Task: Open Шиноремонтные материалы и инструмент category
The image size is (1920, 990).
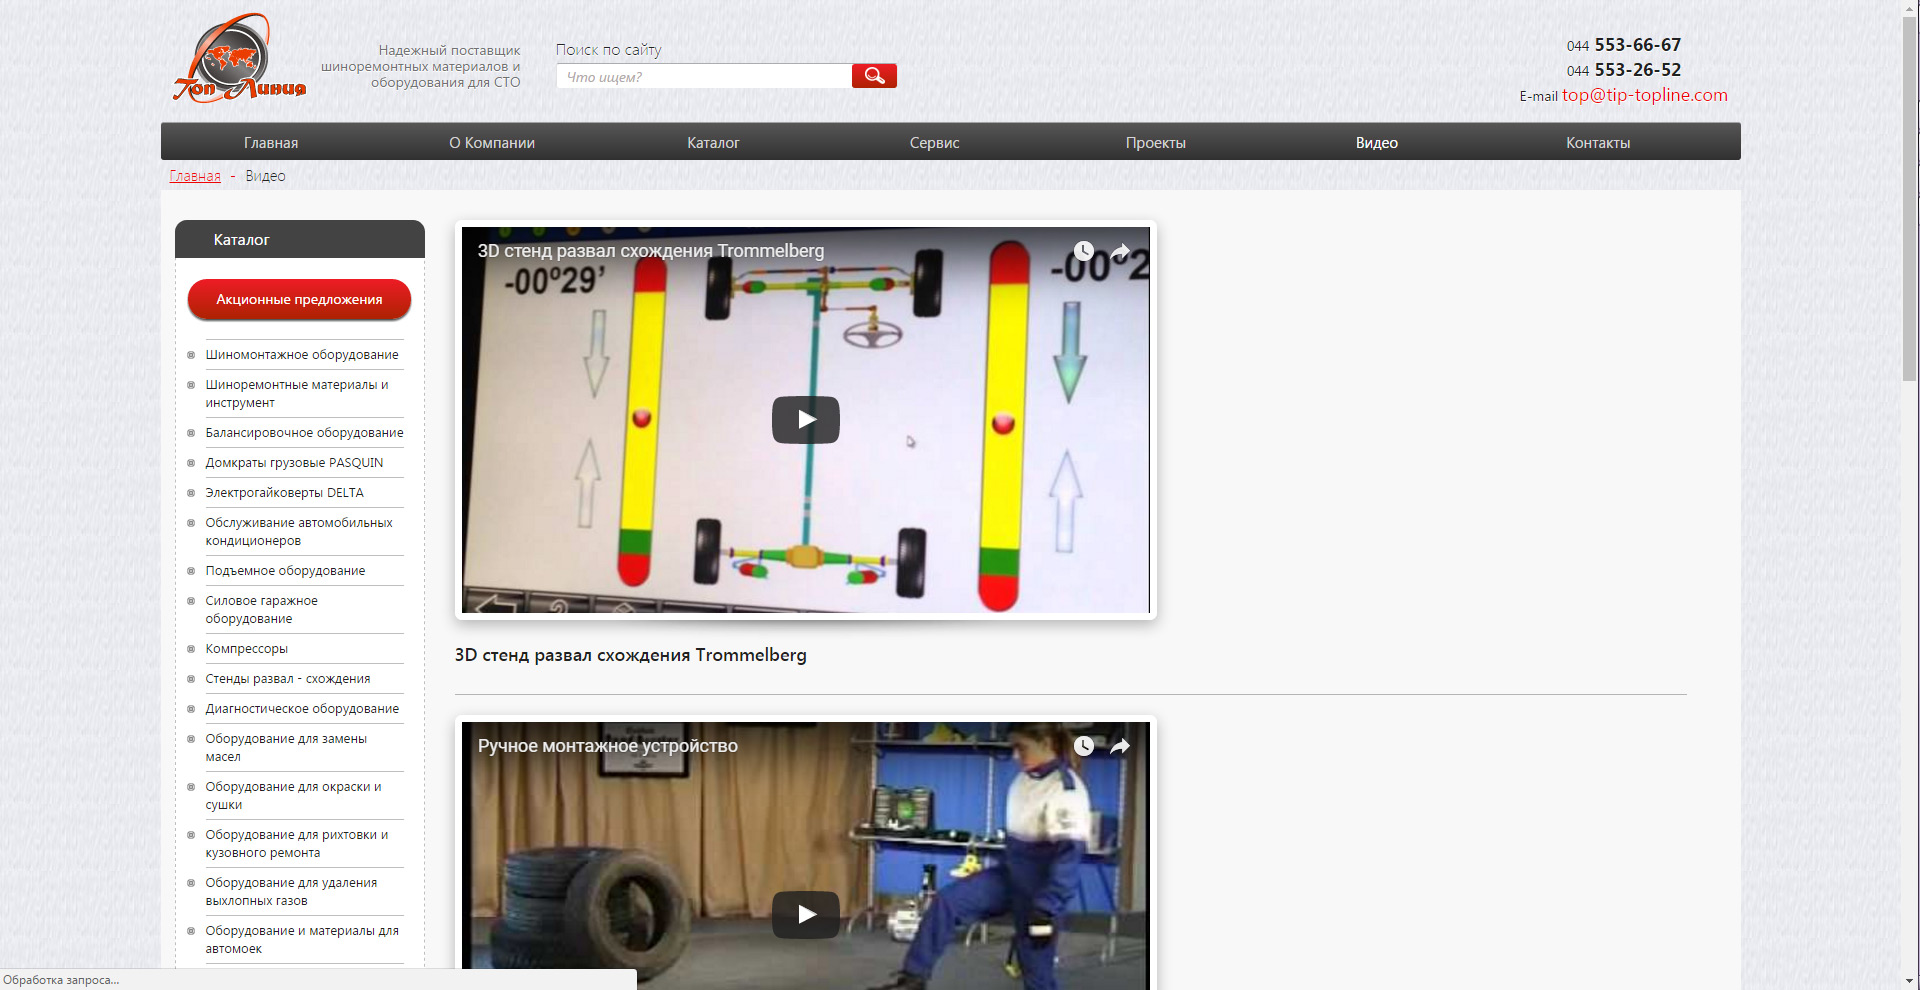Action: 297,394
